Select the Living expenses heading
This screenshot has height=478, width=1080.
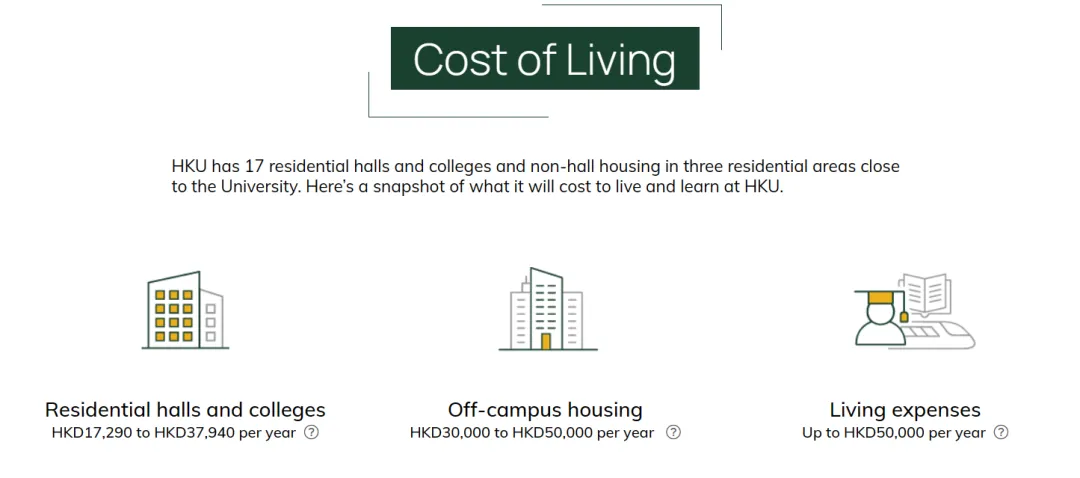tap(905, 410)
